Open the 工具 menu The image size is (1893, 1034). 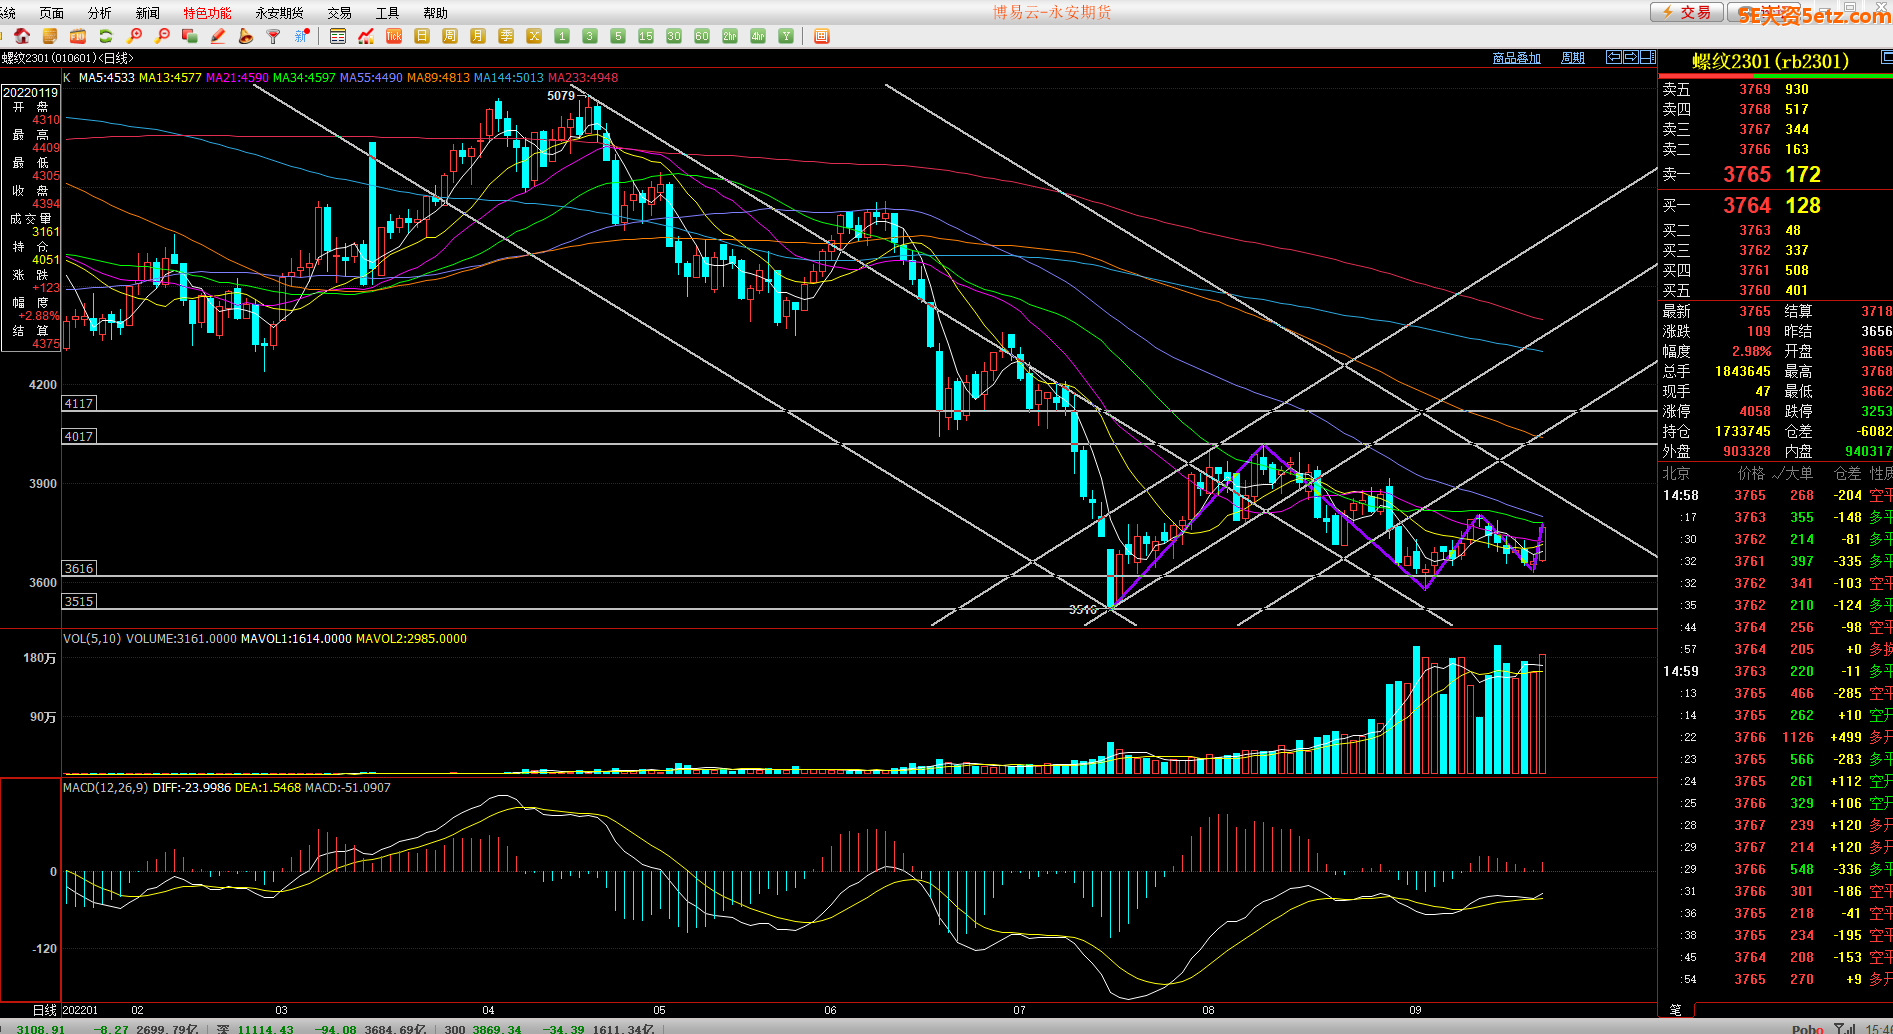[x=388, y=13]
